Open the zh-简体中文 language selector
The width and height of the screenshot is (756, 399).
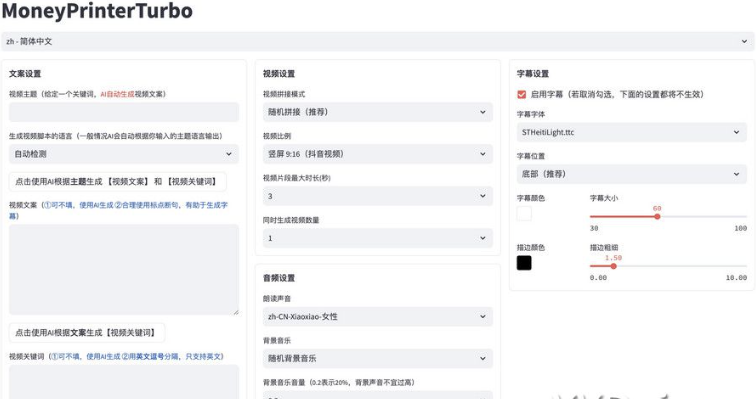(x=378, y=41)
